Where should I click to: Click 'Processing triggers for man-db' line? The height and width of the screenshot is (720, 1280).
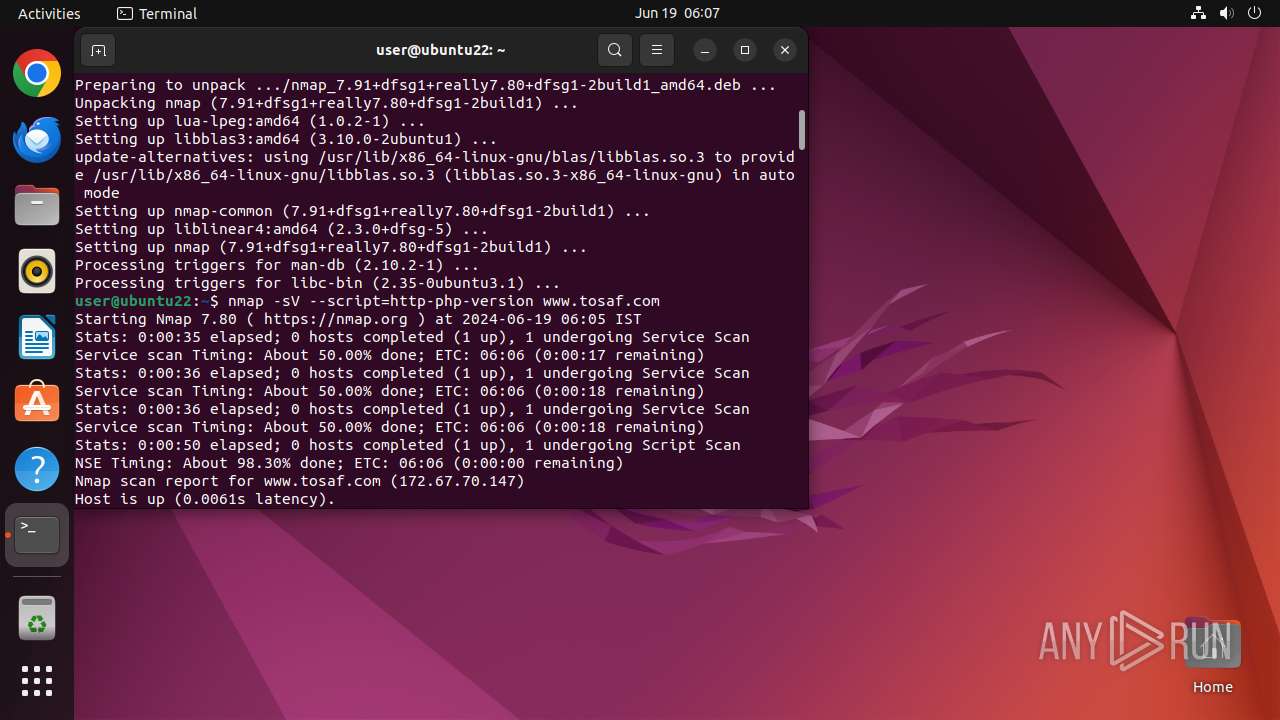(x=277, y=265)
